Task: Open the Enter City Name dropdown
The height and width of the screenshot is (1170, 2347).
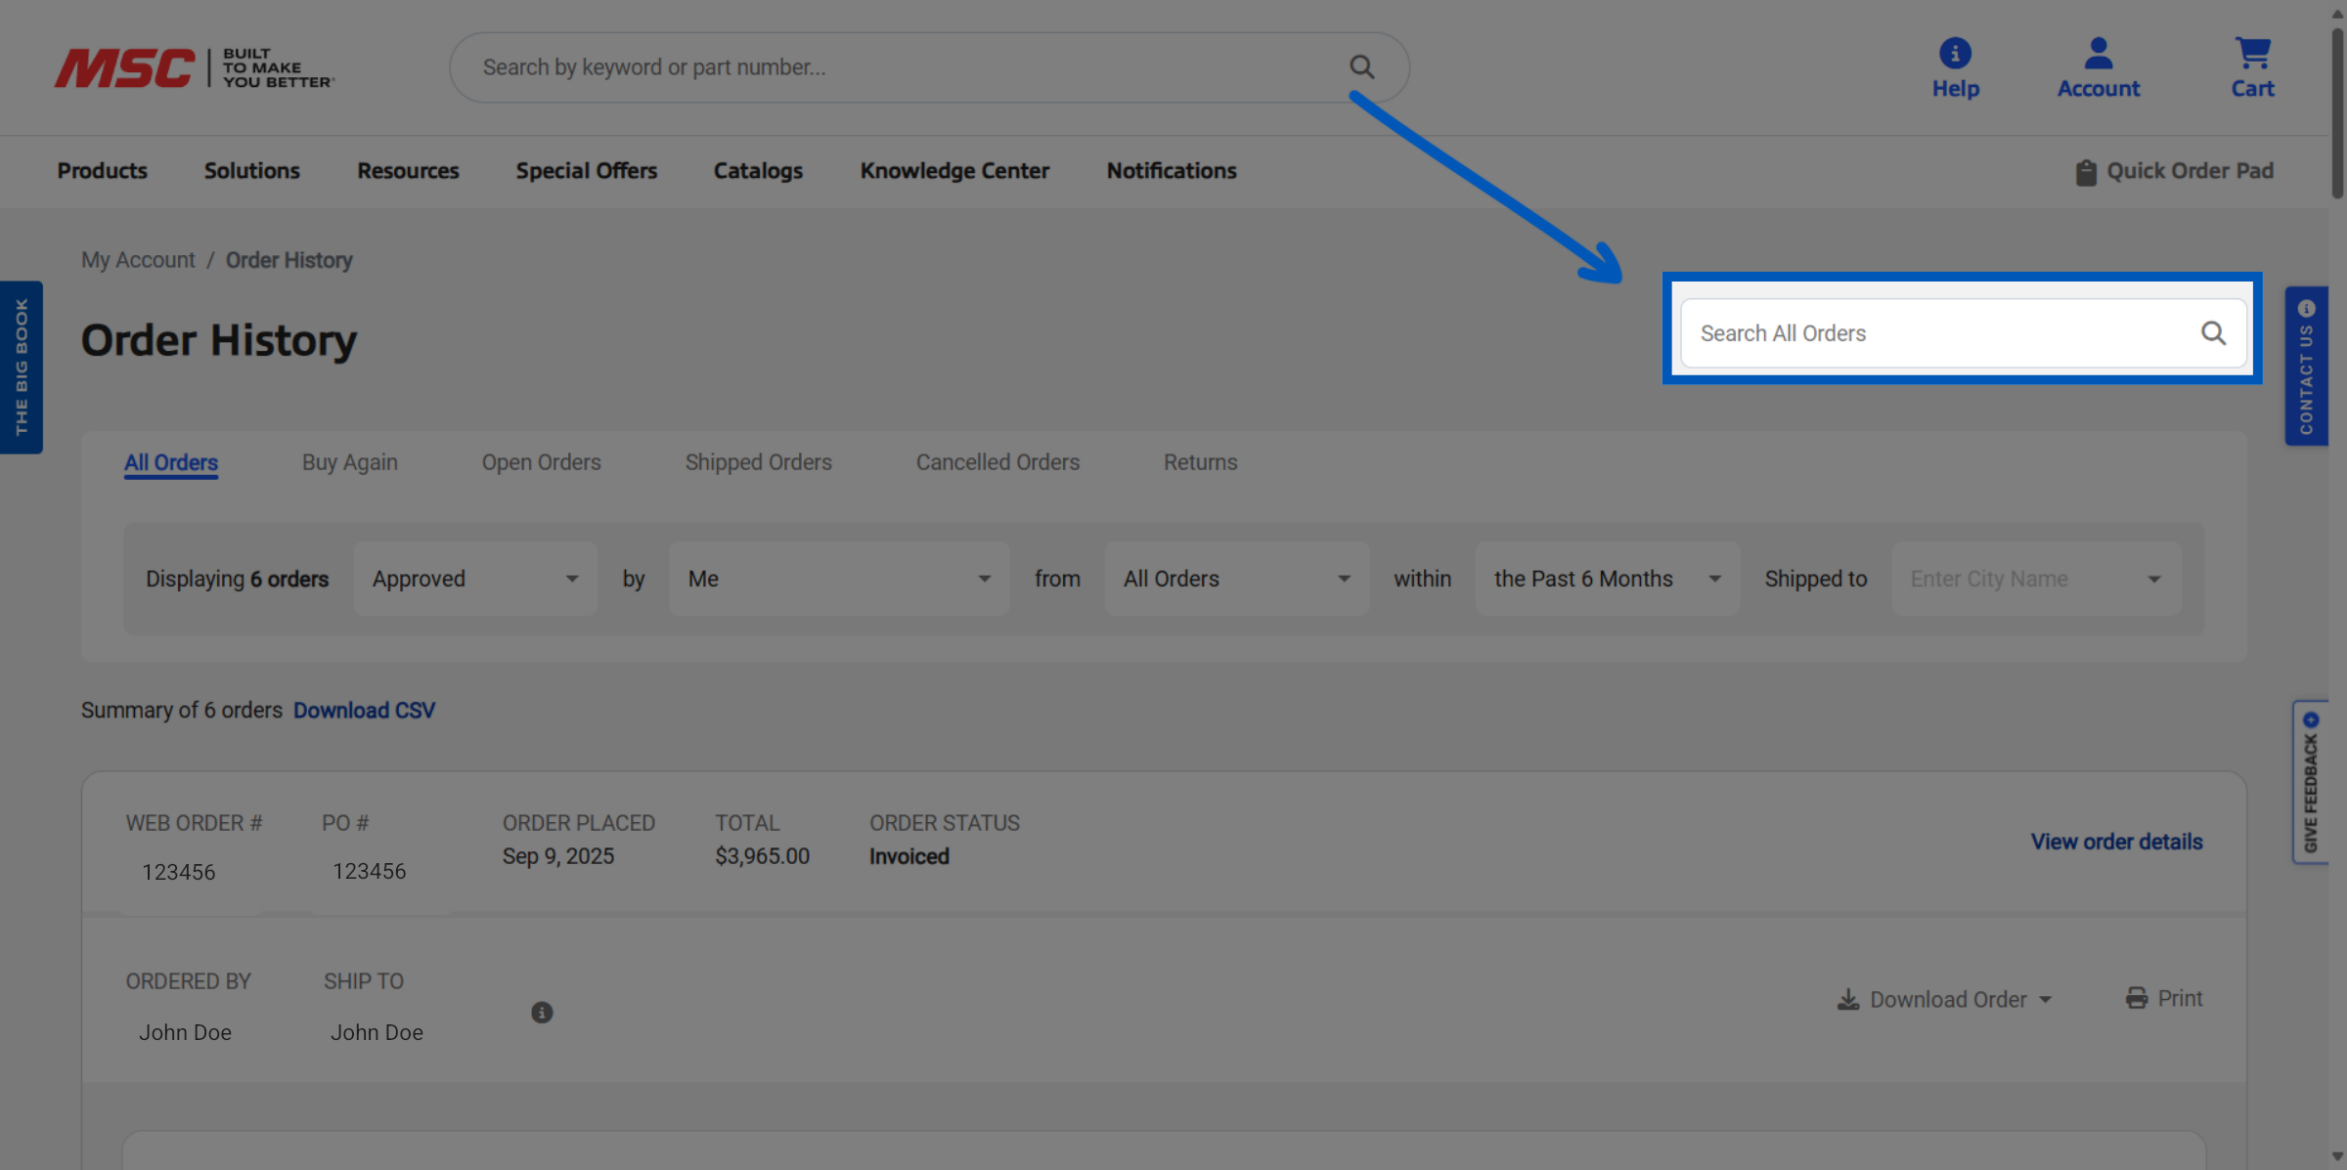Action: pyautogui.click(x=2036, y=579)
